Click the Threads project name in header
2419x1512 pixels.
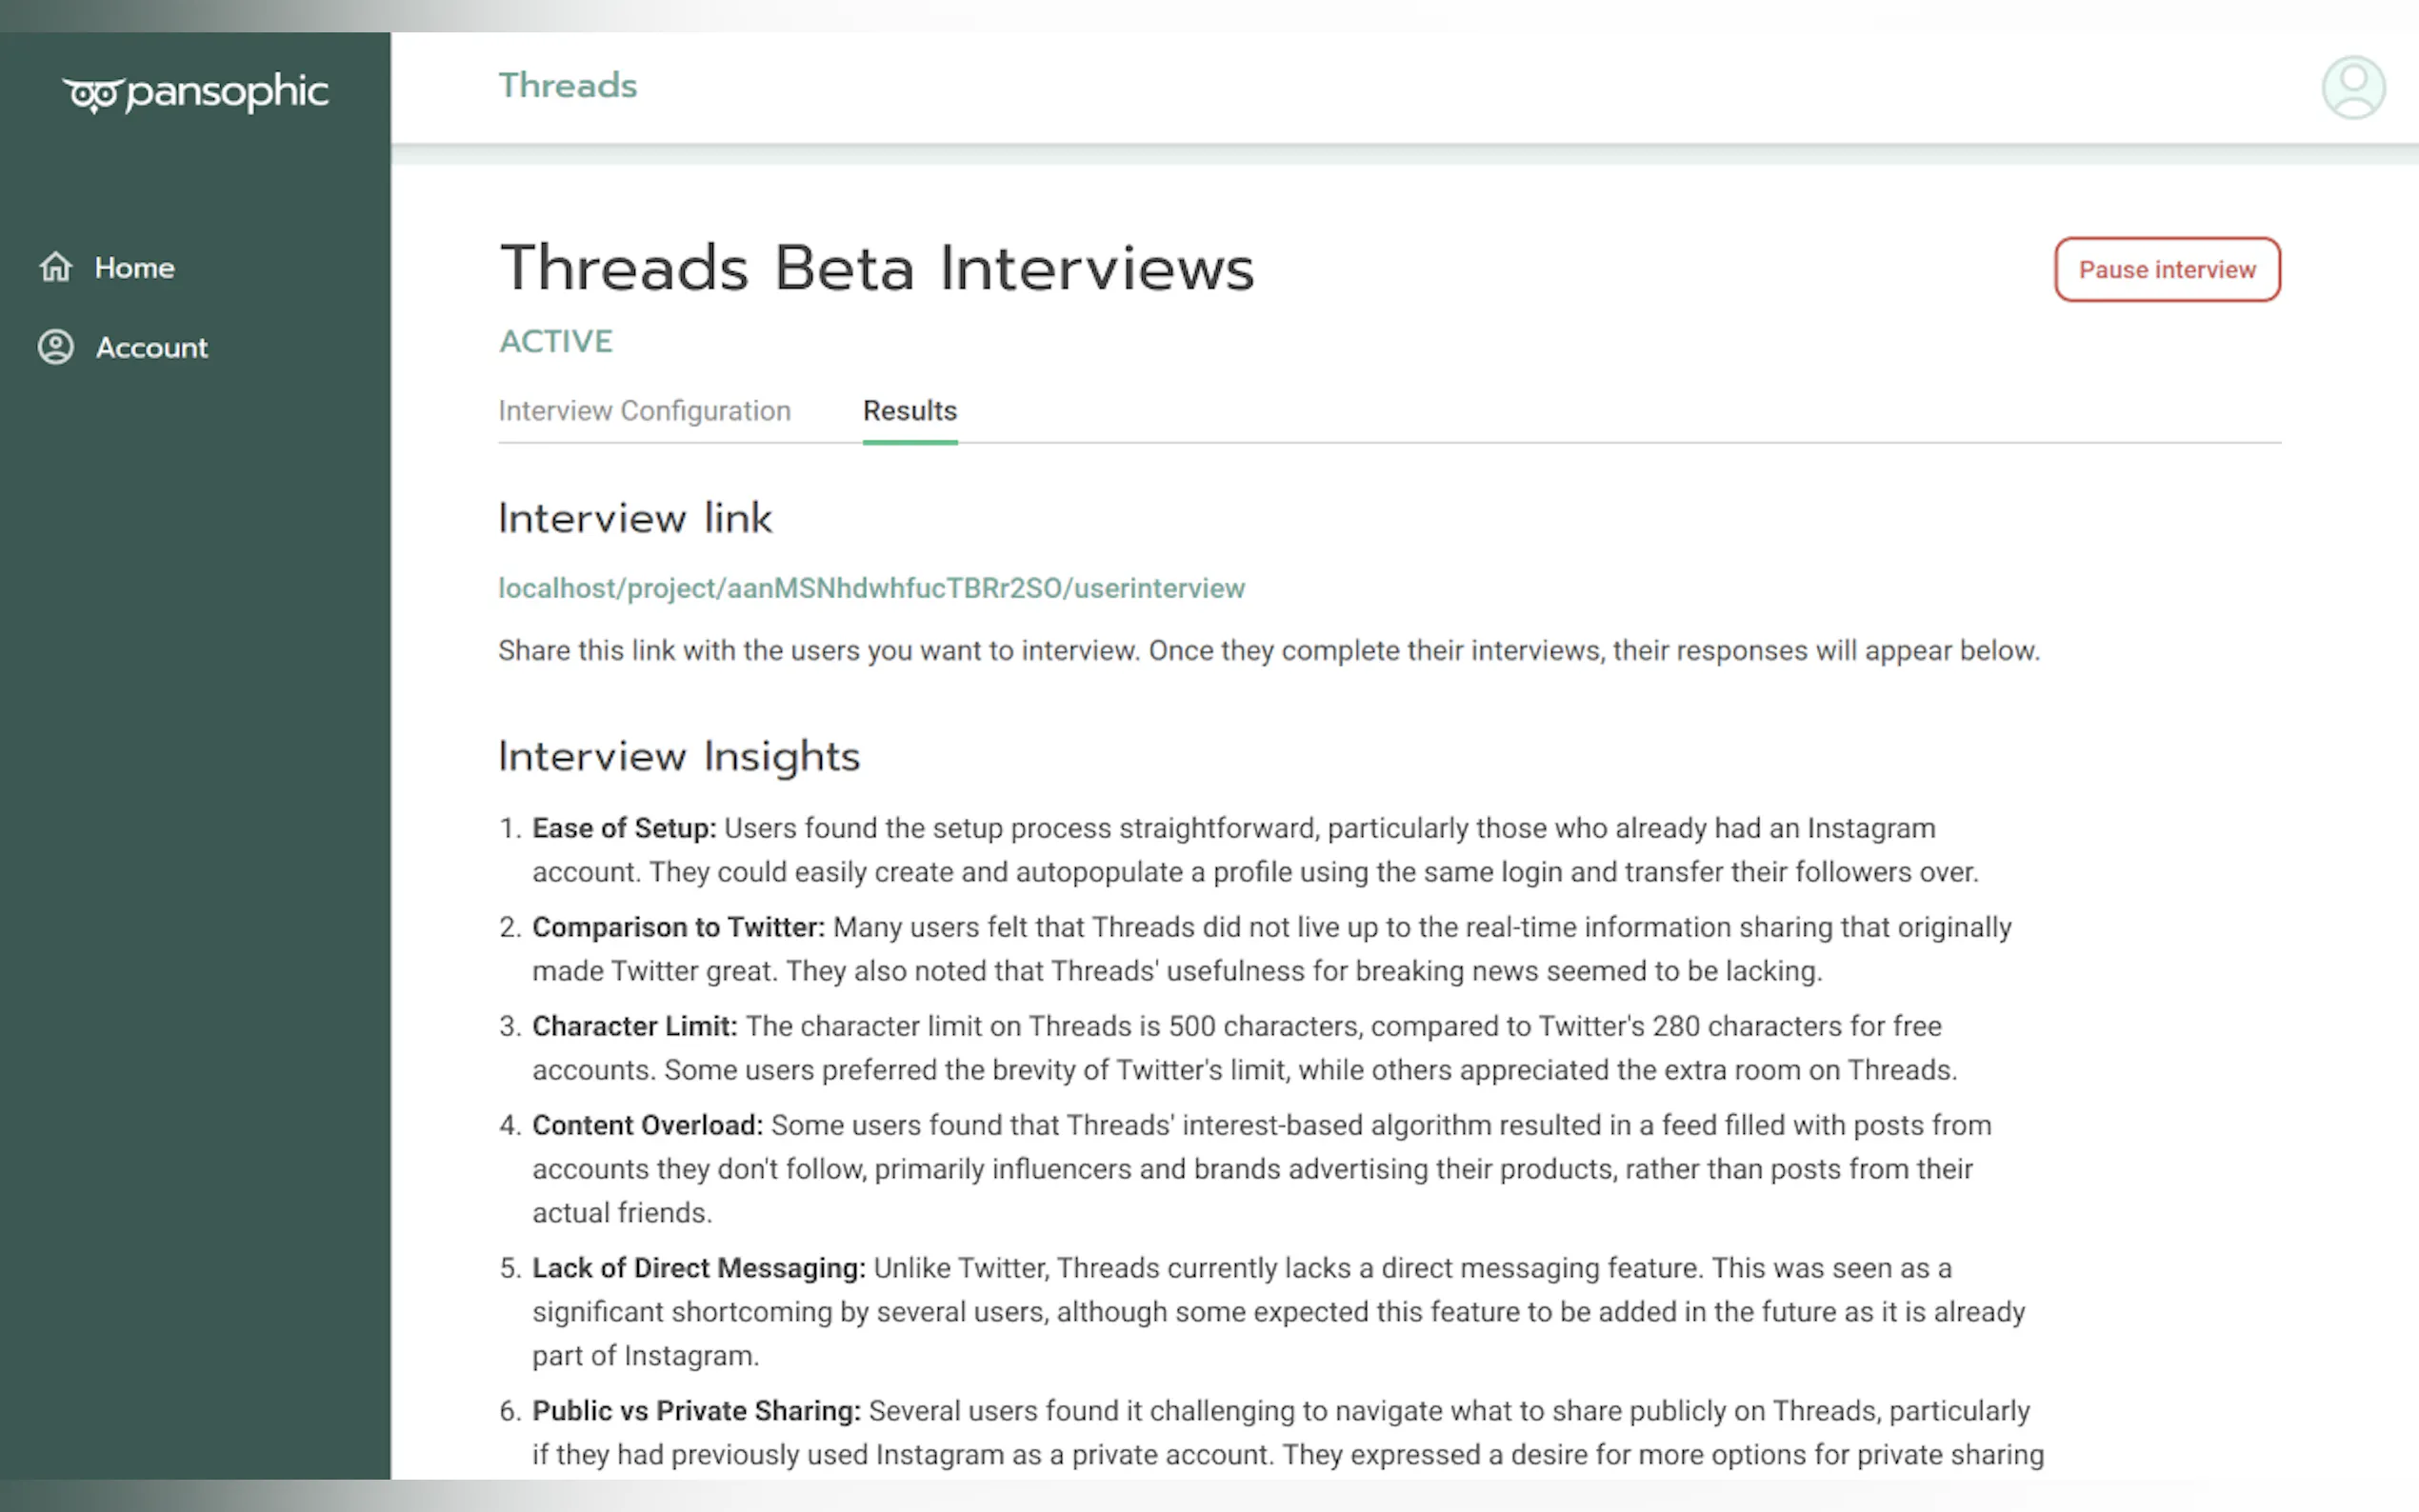pyautogui.click(x=567, y=86)
